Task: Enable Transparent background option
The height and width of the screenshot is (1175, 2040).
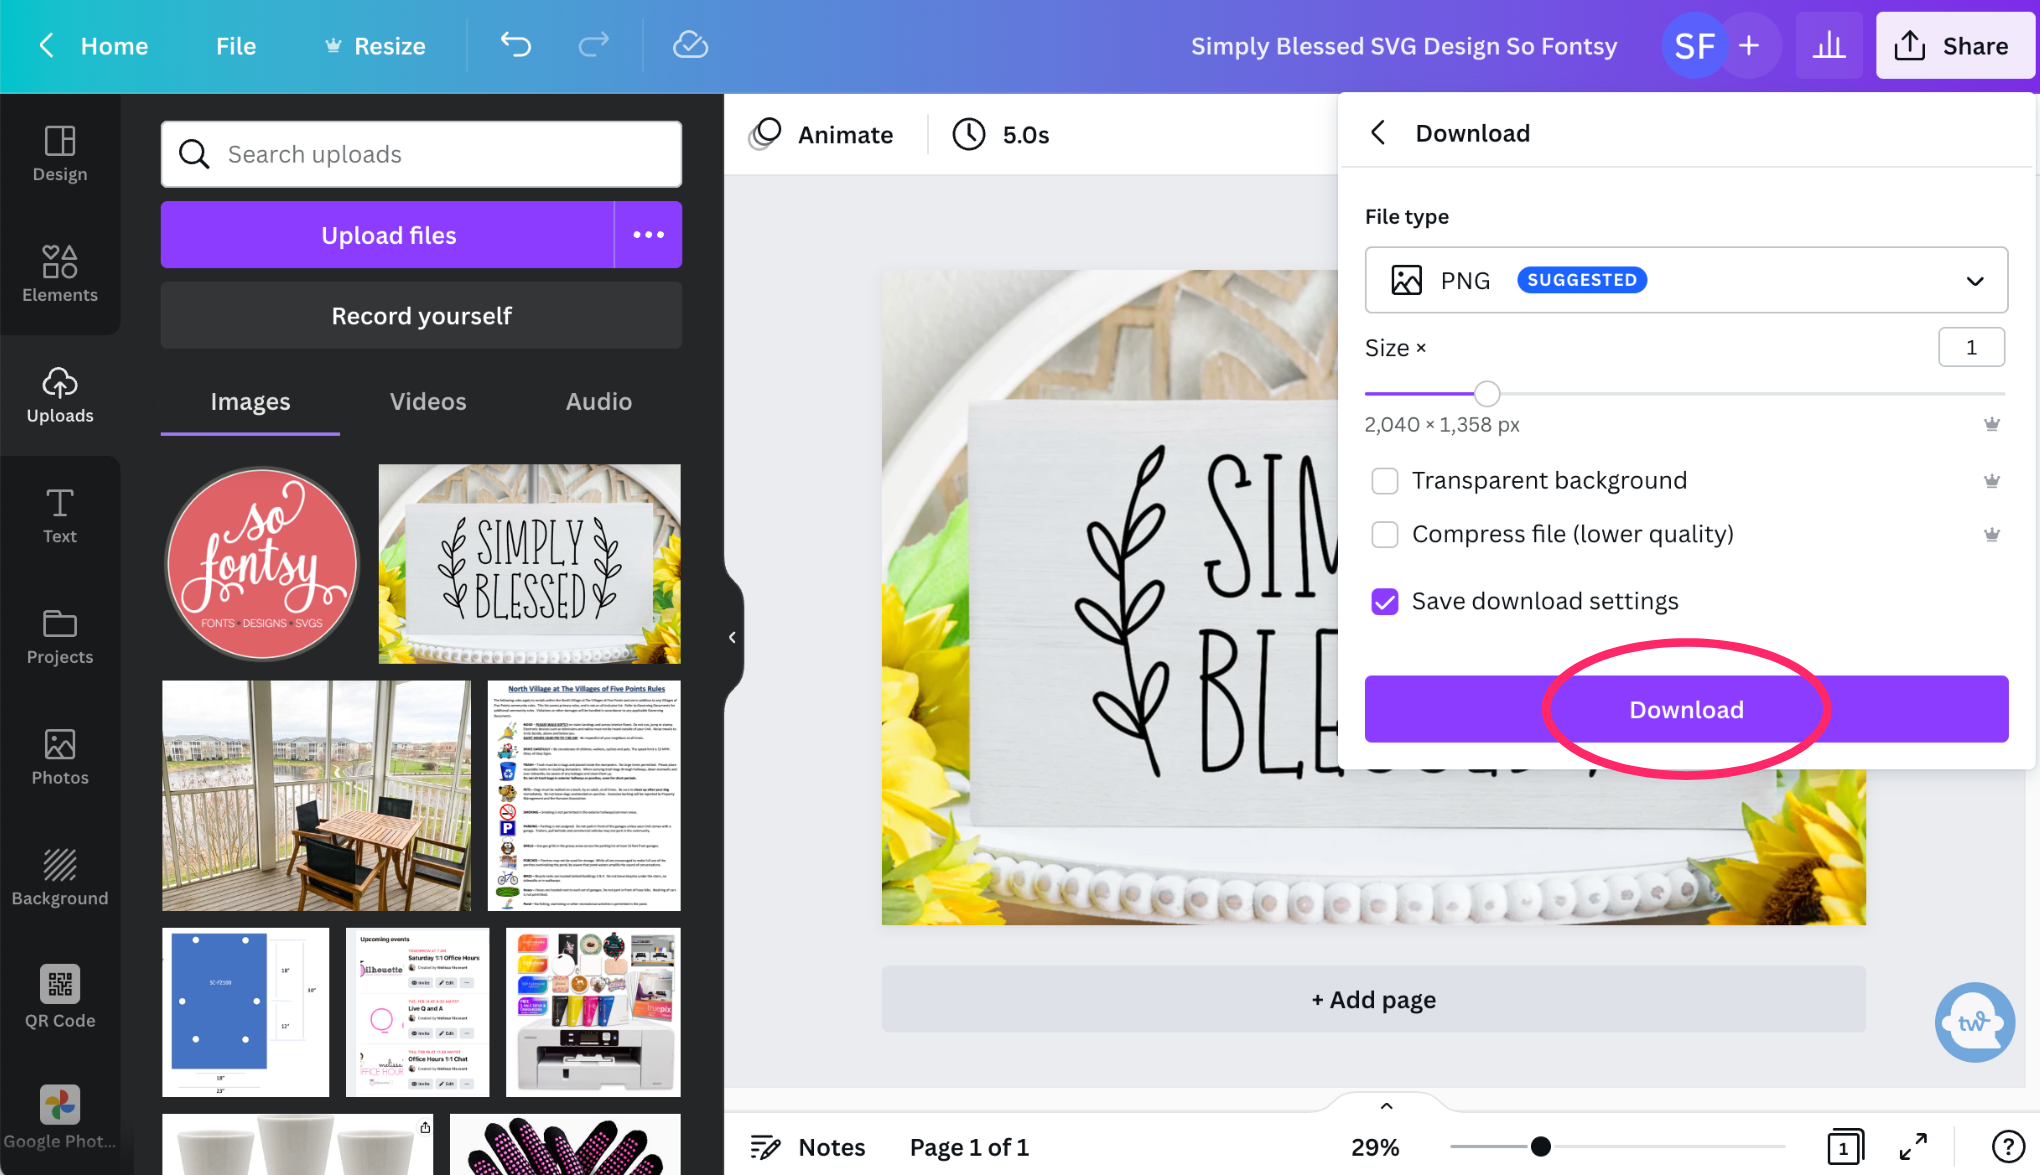Action: point(1384,480)
